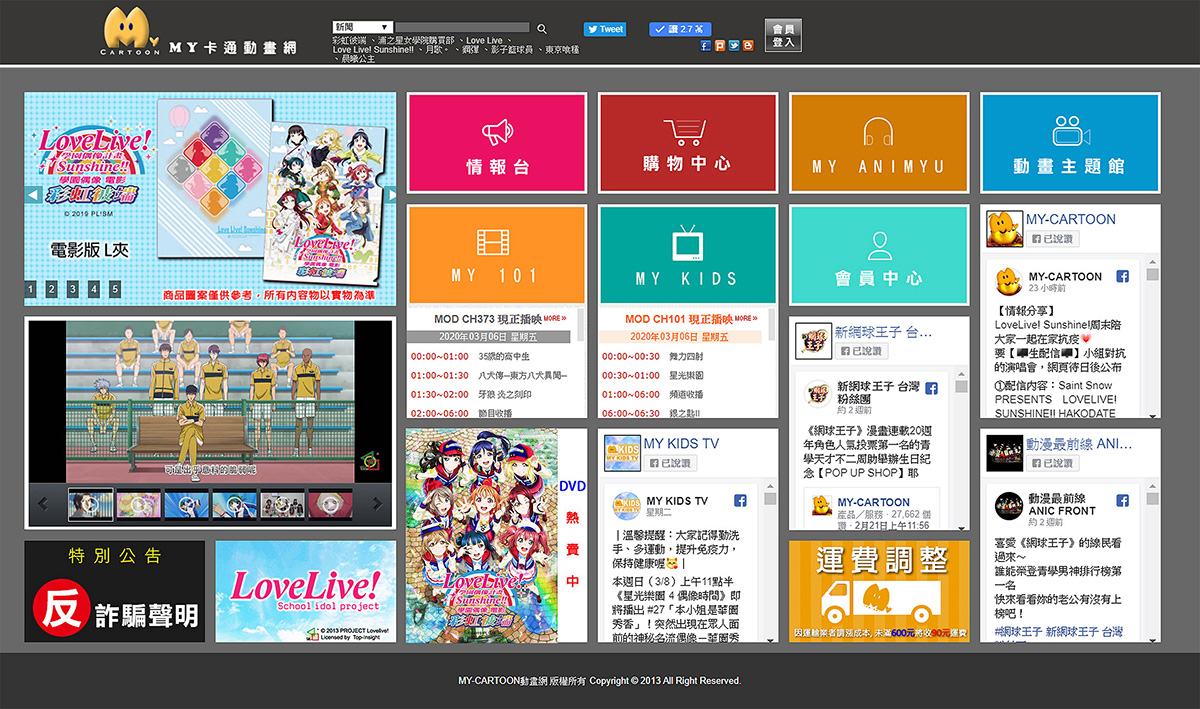This screenshot has height=709, width=1200.
Task: Click 已說讚 button under MY-CARTOON page
Action: pyautogui.click(x=1052, y=239)
